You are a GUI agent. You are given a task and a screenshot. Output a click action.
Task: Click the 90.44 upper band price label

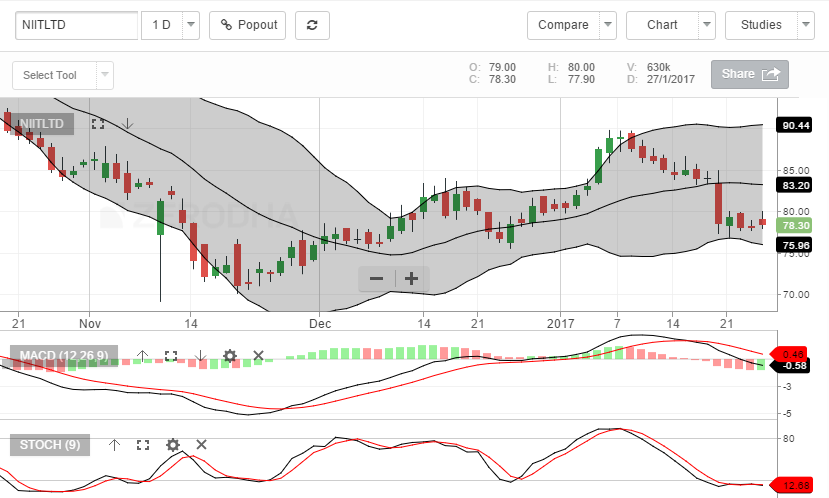point(794,125)
